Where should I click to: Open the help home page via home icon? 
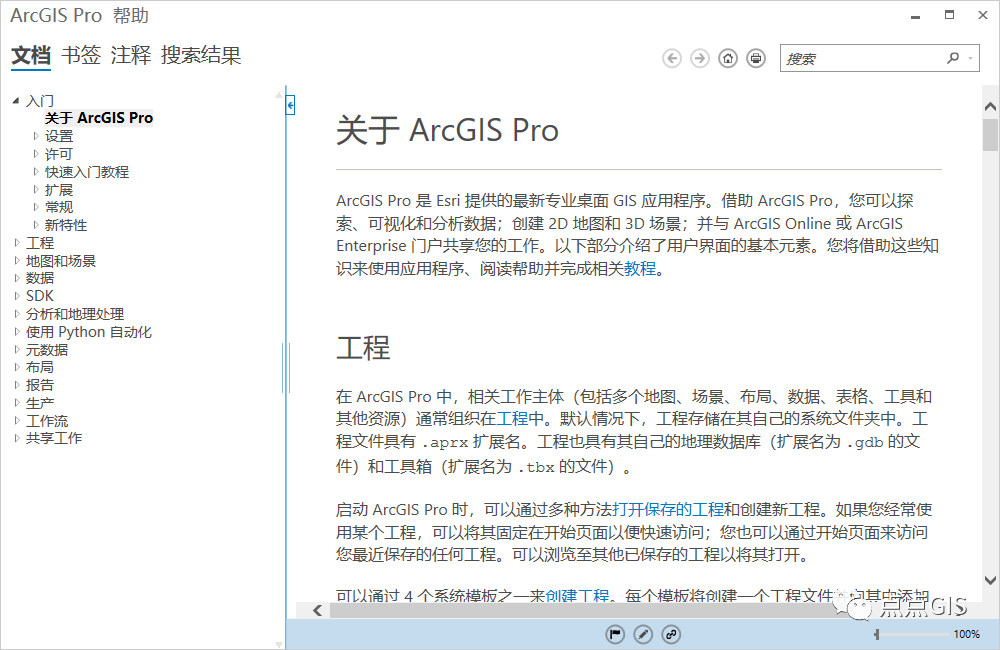click(x=728, y=58)
